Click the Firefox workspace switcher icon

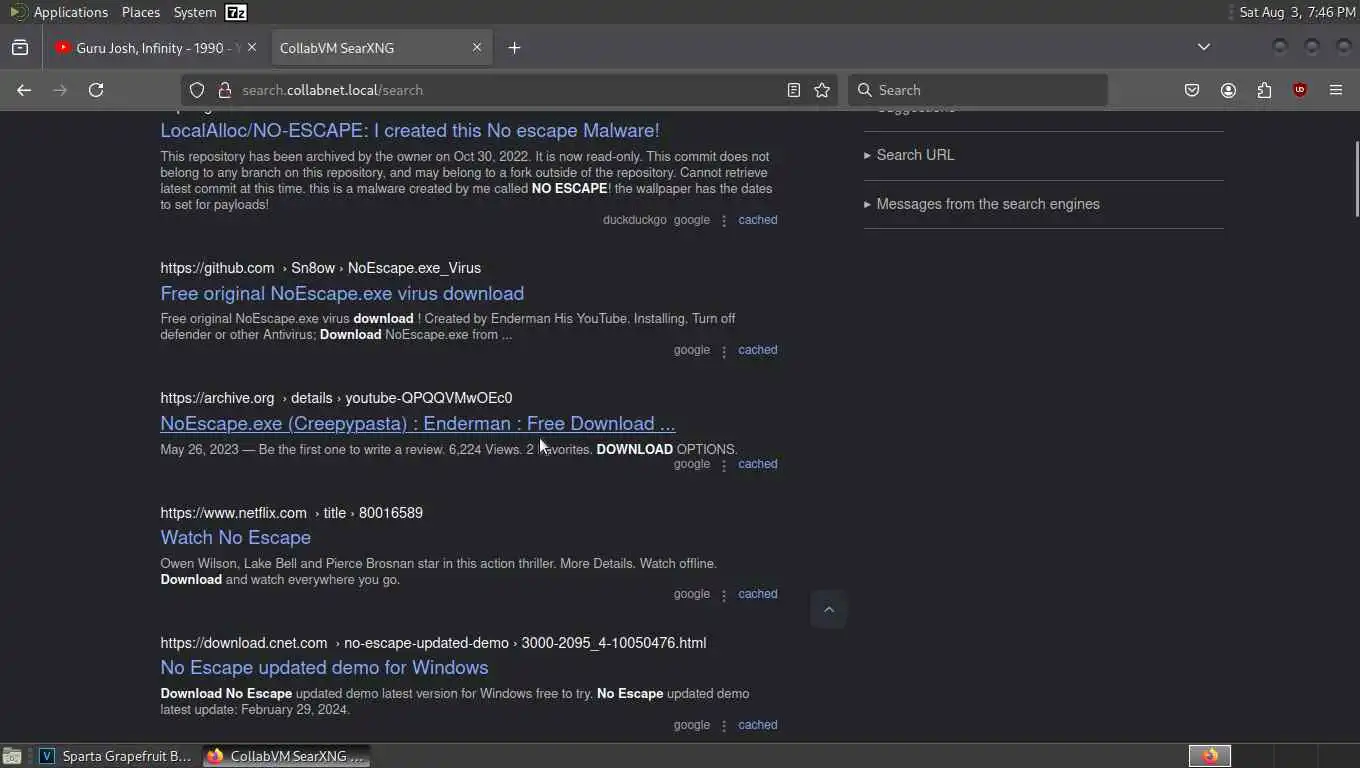[1210, 756]
